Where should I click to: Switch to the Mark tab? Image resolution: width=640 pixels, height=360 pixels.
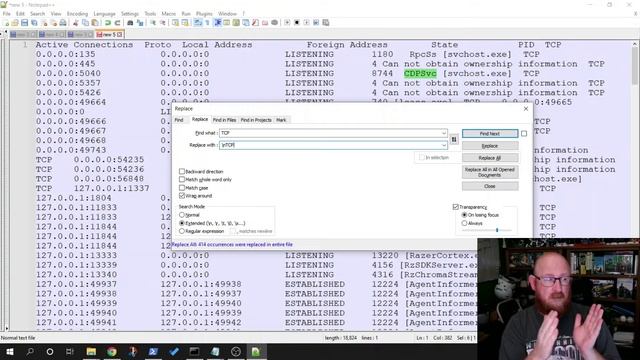click(281, 120)
